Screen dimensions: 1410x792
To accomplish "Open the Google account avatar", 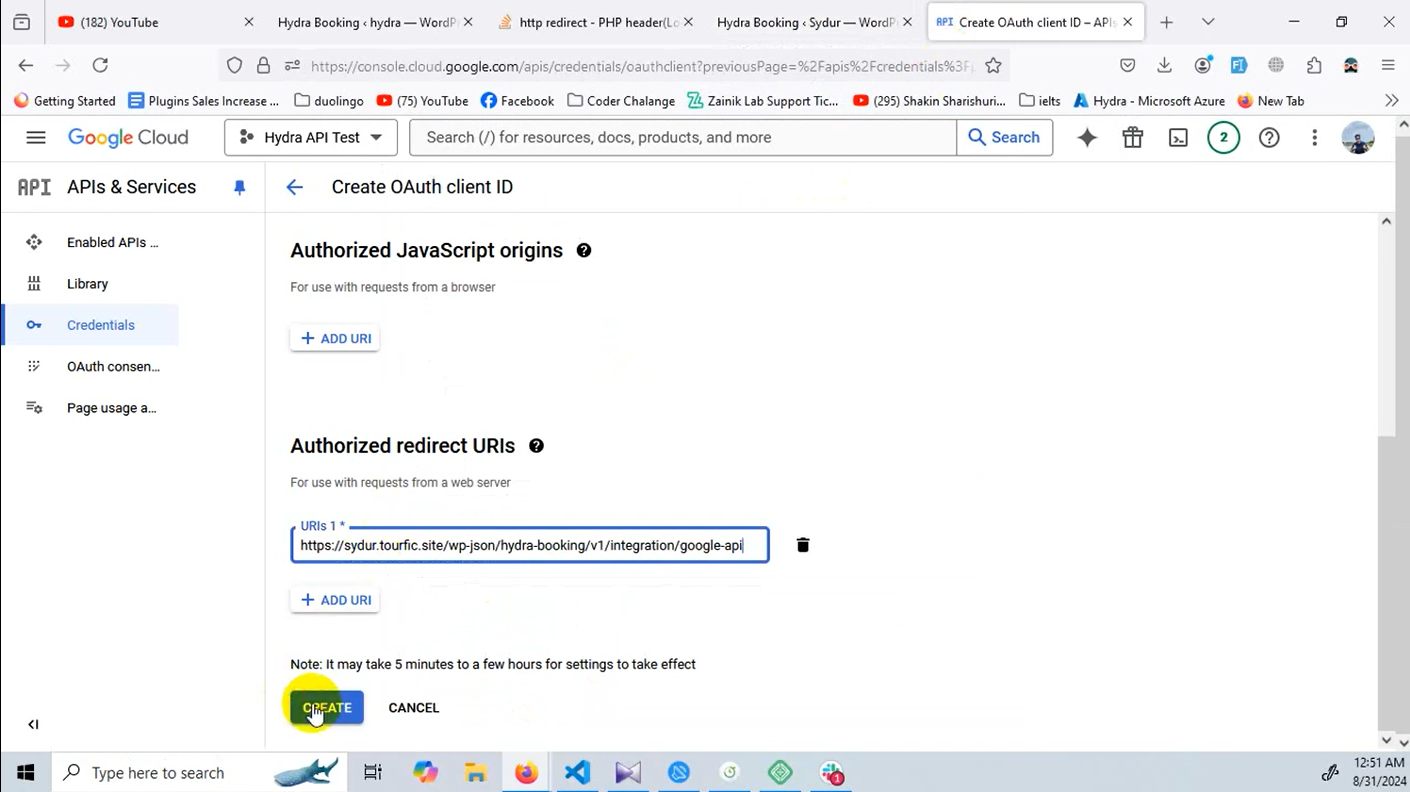I will tap(1357, 138).
